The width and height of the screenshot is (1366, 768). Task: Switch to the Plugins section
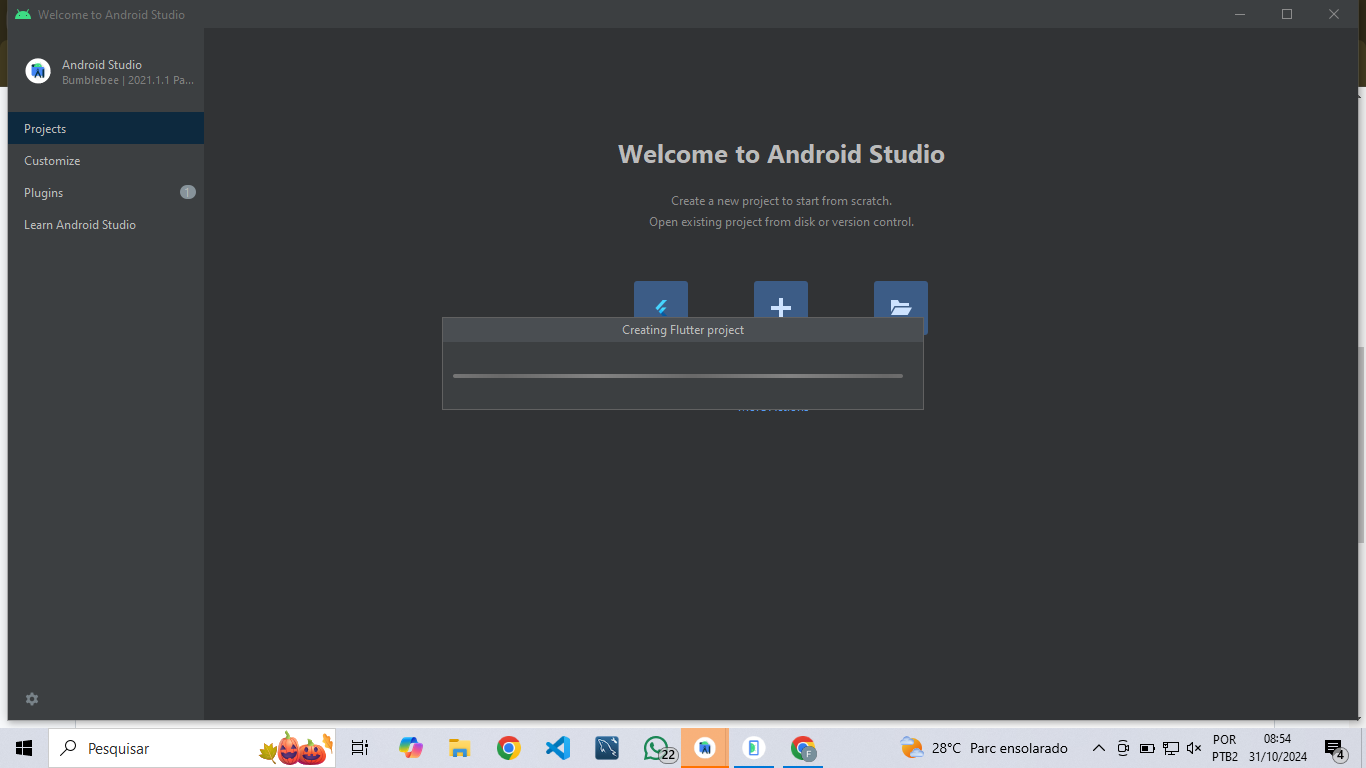point(106,192)
